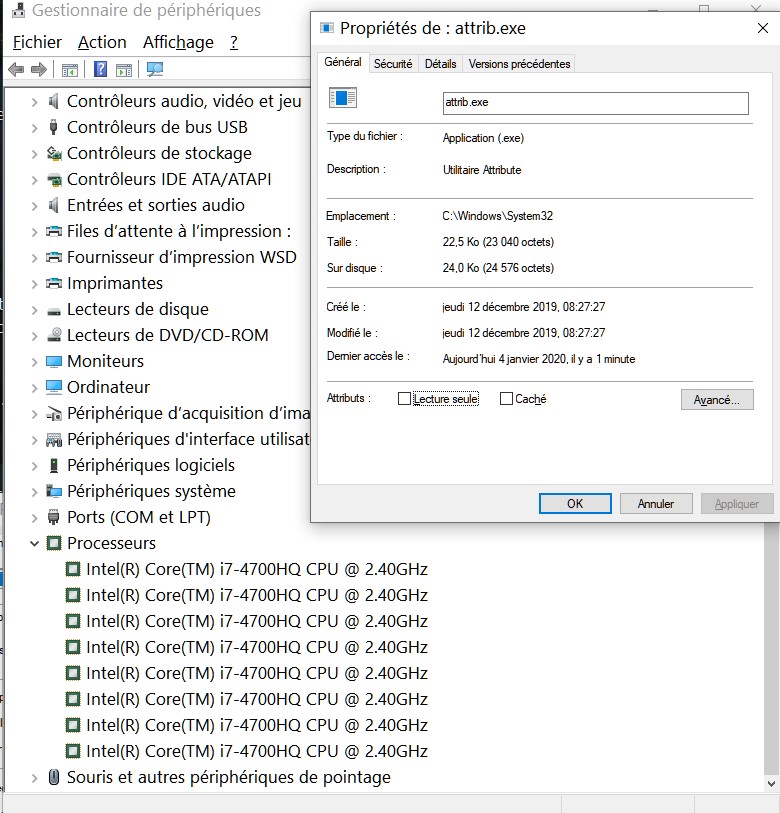Image resolution: width=780 pixels, height=813 pixels.
Task: Click the OK button
Action: [575, 503]
